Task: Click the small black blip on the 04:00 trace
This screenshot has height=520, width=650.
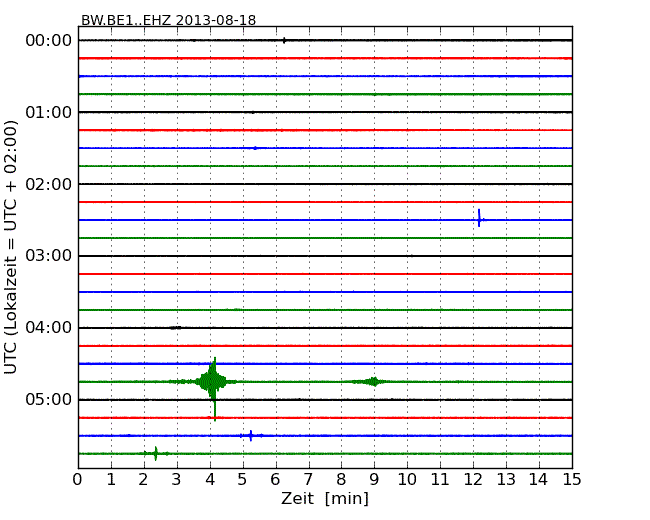Action: pos(176,328)
